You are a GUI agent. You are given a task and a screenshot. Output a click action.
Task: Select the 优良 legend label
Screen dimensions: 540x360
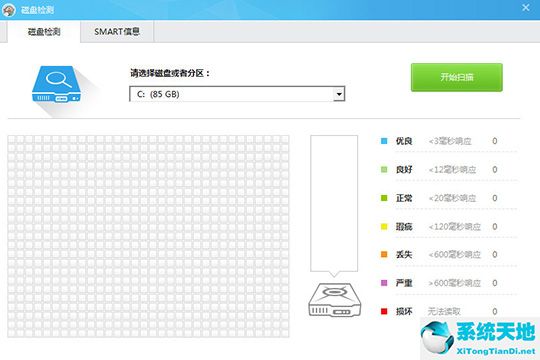(404, 141)
